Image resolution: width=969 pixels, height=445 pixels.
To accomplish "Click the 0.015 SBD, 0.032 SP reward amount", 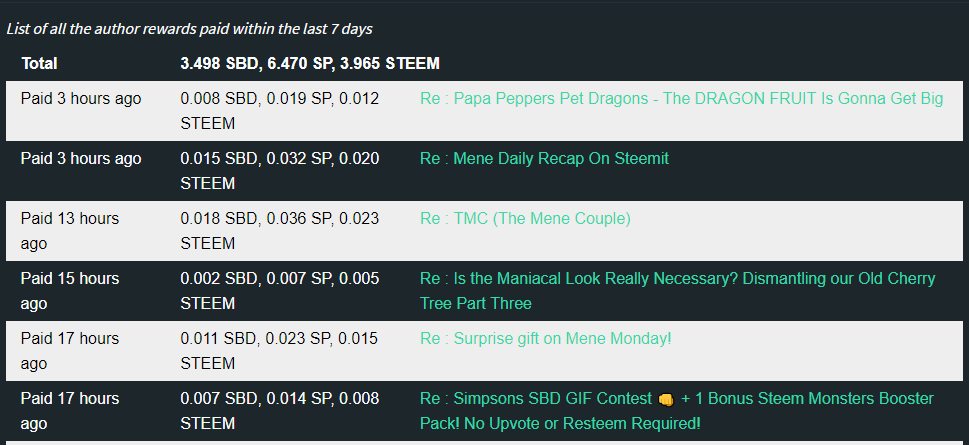I will click(x=280, y=171).
